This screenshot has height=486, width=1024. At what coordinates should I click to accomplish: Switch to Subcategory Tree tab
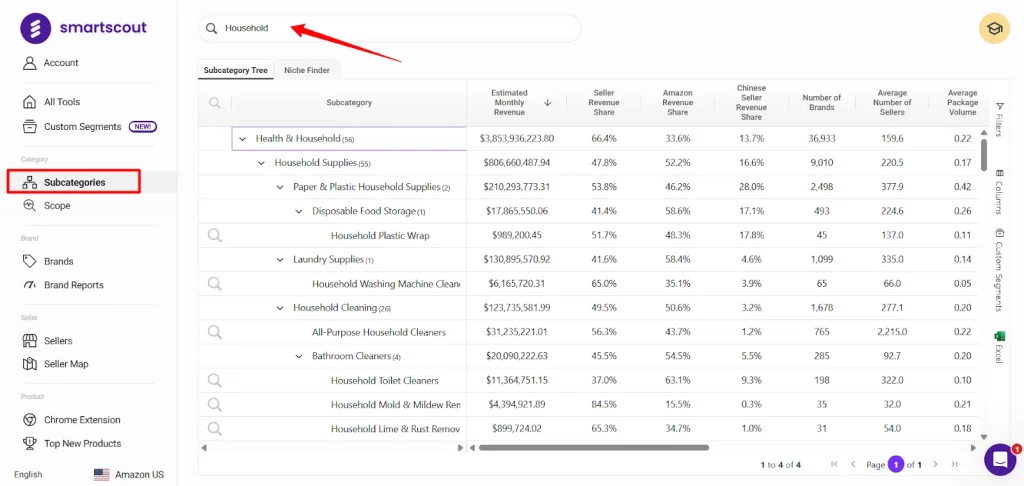(236, 70)
